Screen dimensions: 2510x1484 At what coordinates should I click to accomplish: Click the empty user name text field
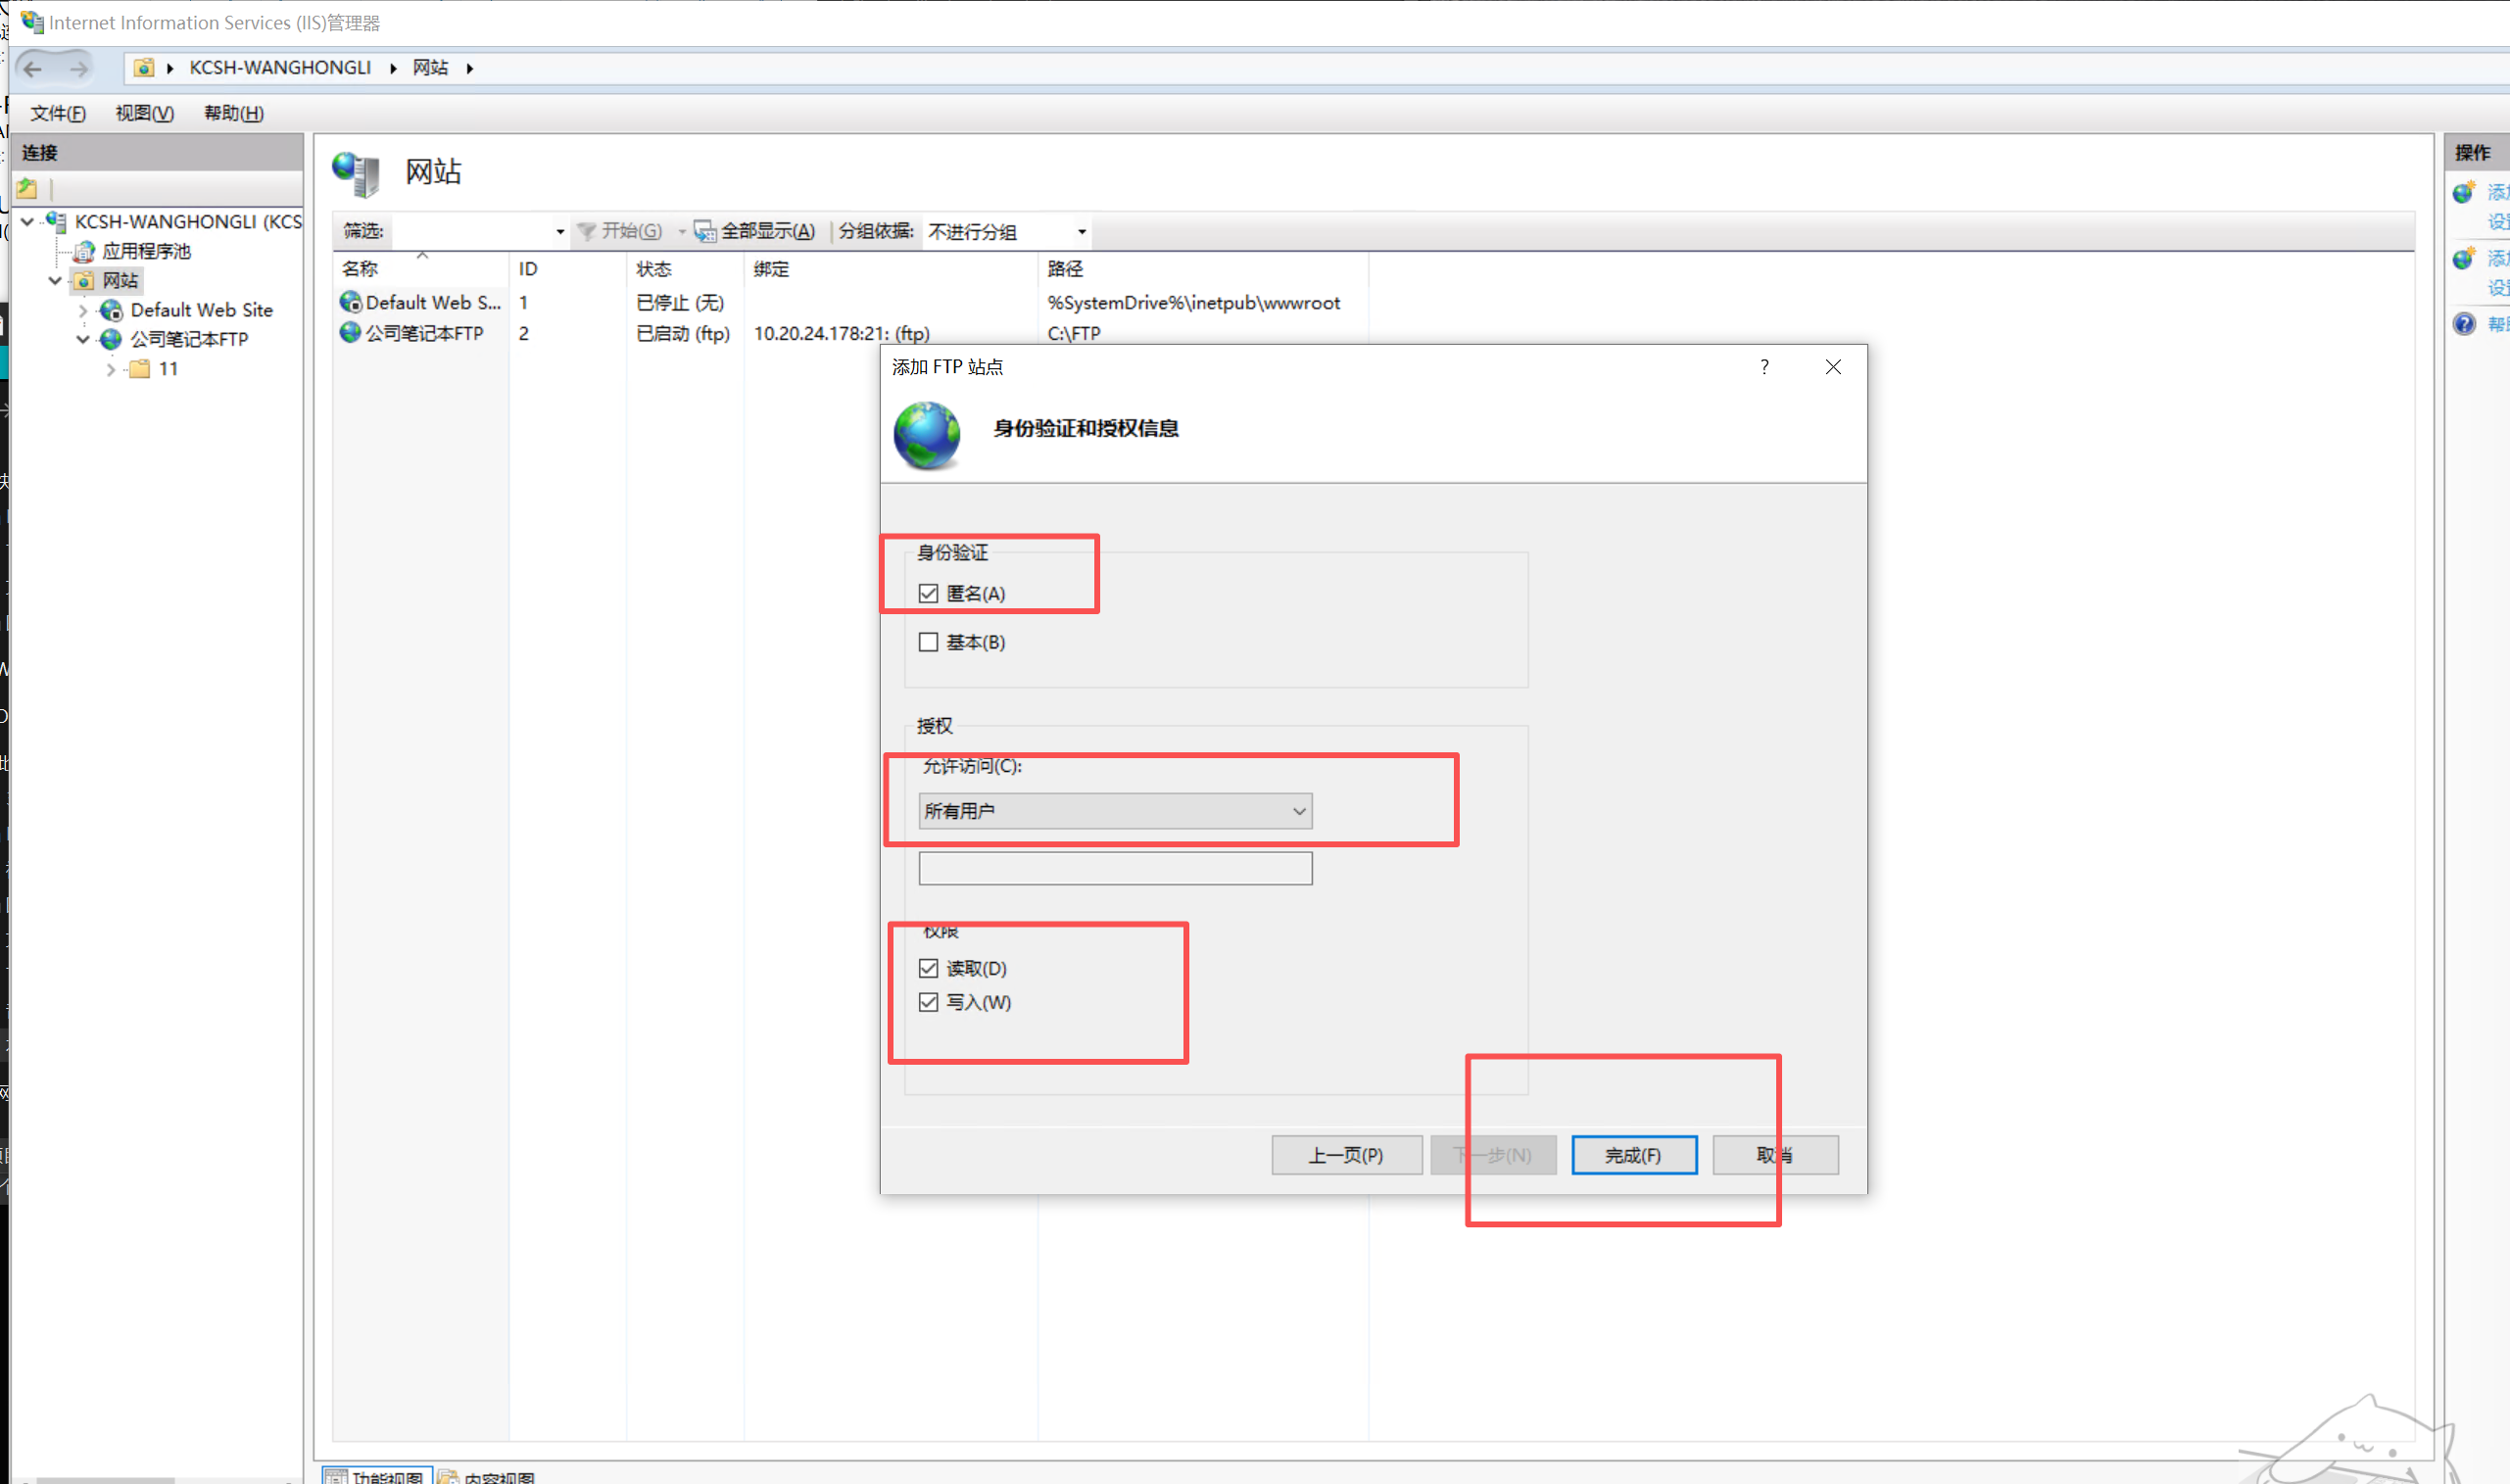point(1114,868)
